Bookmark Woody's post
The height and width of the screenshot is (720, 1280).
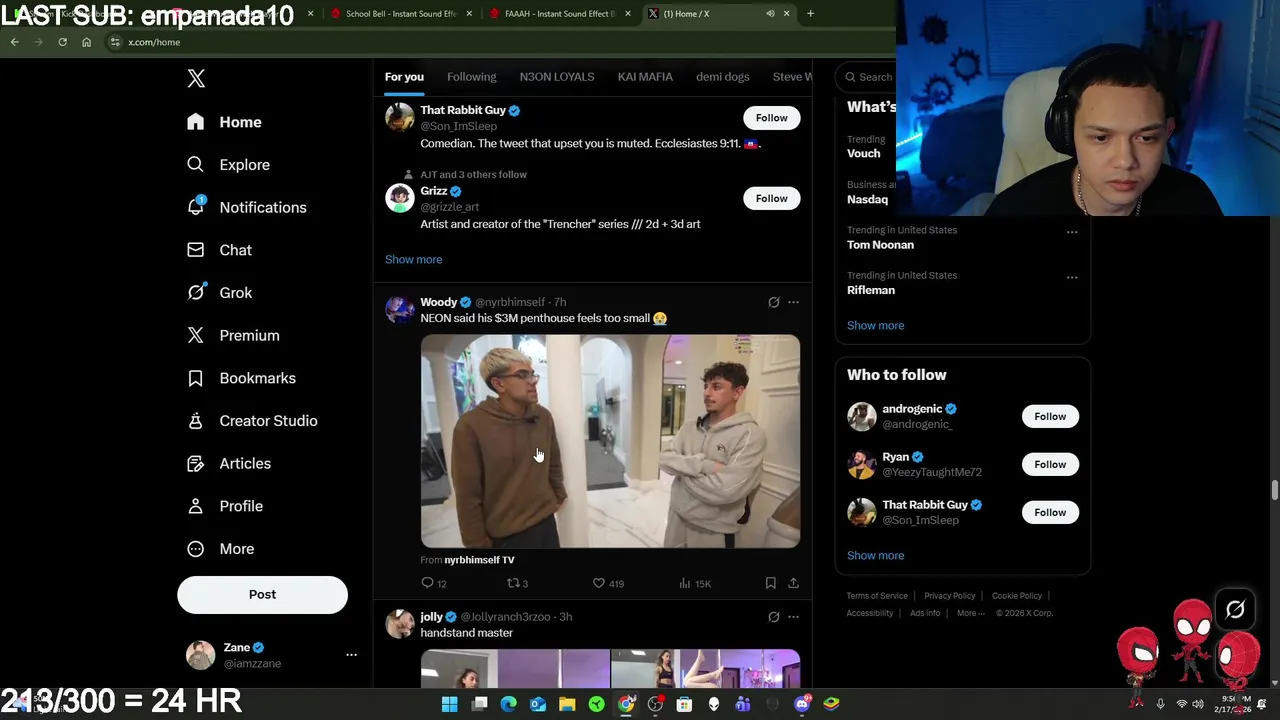[x=770, y=583]
